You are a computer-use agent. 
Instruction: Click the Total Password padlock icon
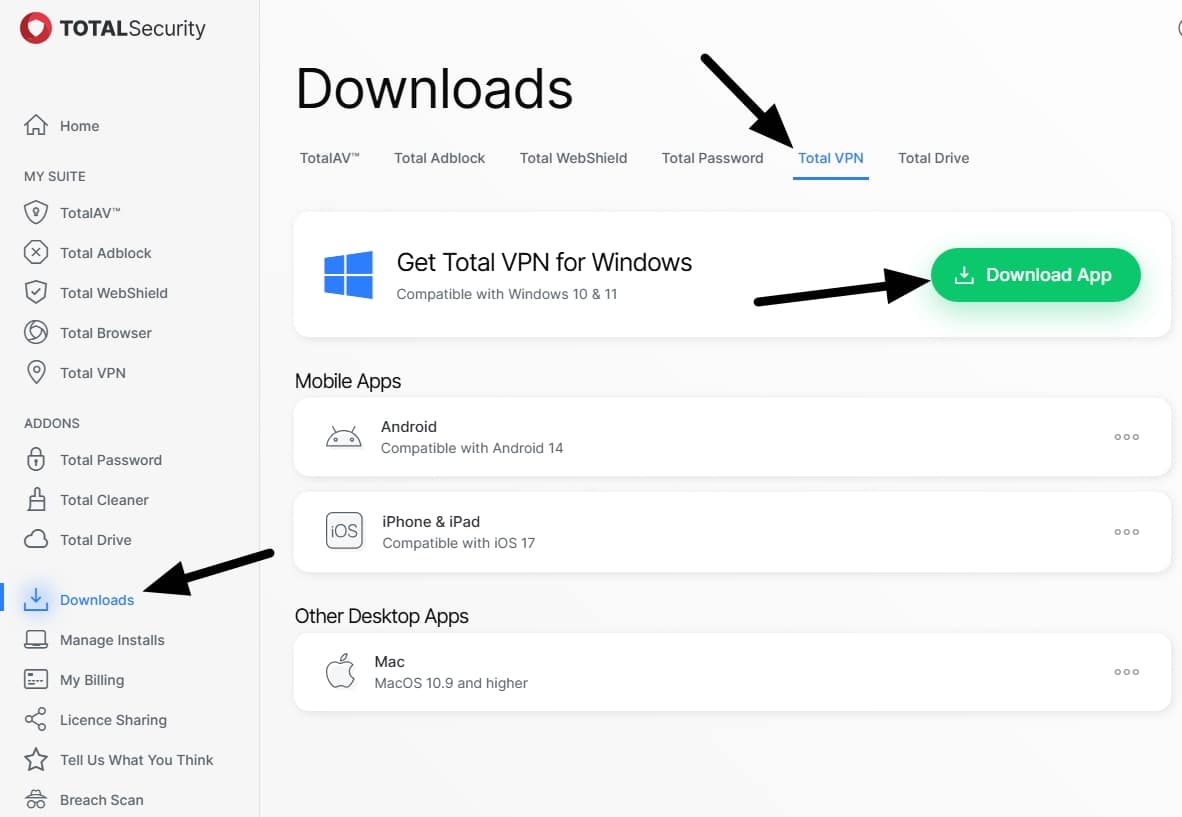pos(35,459)
